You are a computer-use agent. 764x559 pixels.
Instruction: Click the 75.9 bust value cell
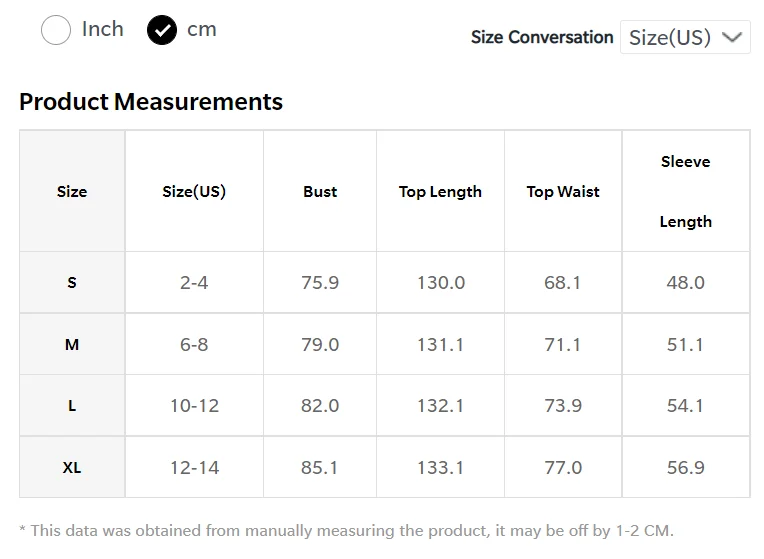click(x=320, y=282)
